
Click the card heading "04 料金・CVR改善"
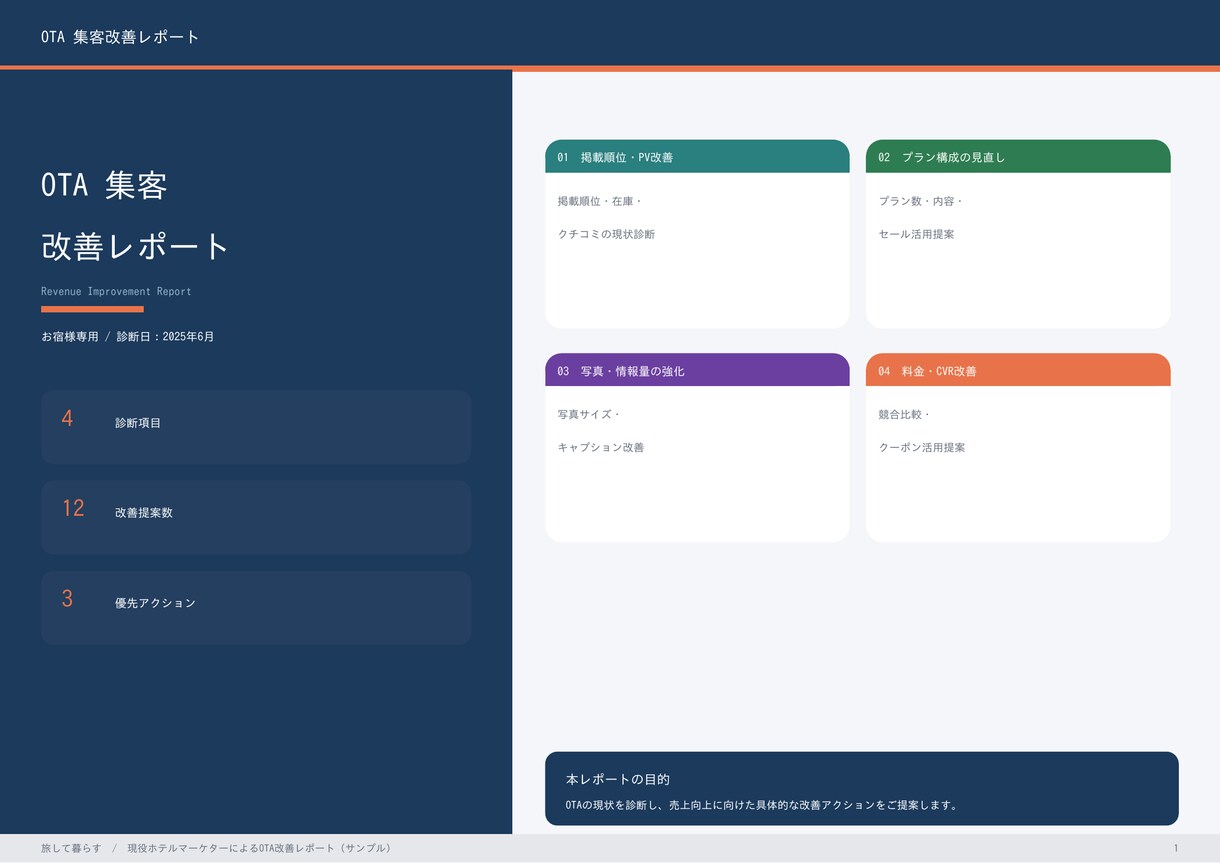(928, 371)
